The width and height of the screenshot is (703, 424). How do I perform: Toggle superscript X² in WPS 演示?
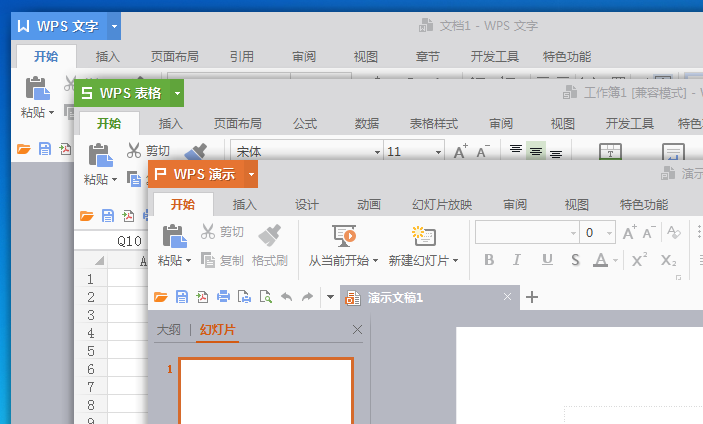coord(639,260)
